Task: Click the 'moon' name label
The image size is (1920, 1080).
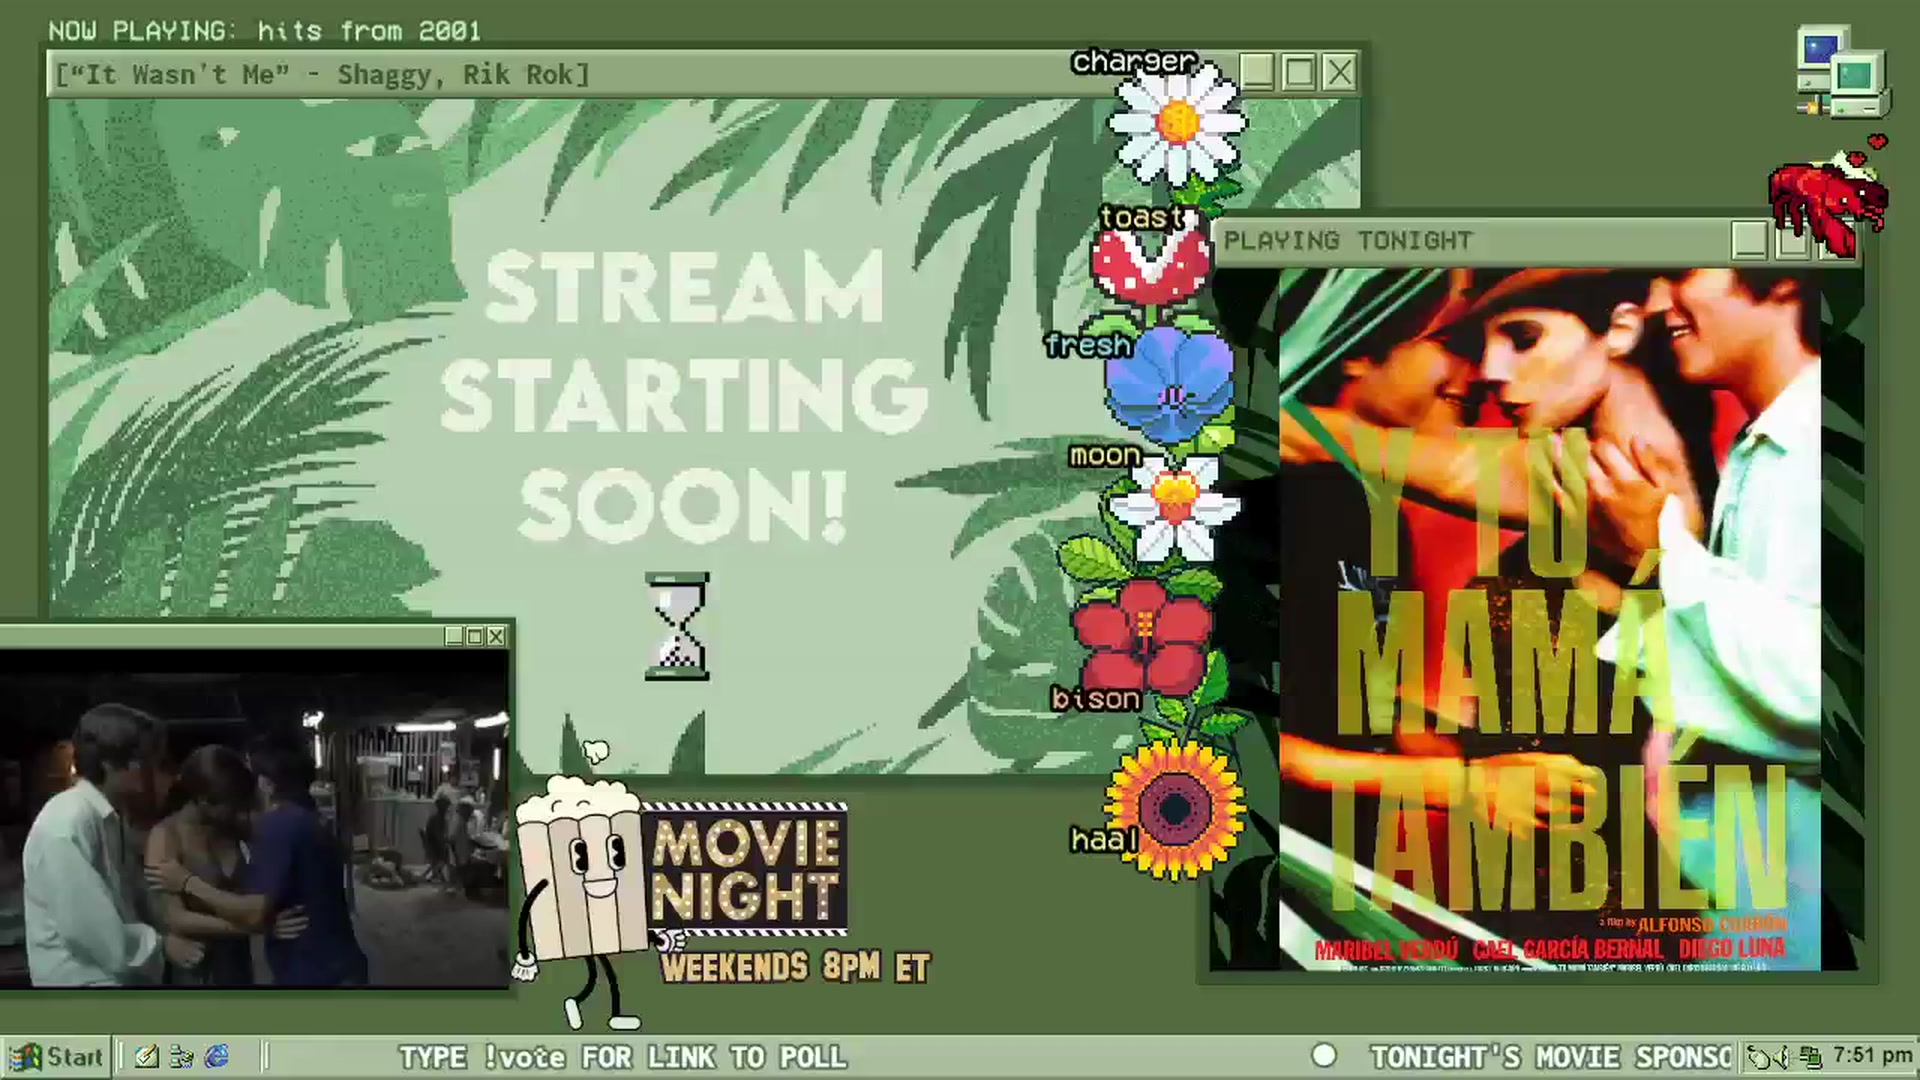Action: (1105, 456)
